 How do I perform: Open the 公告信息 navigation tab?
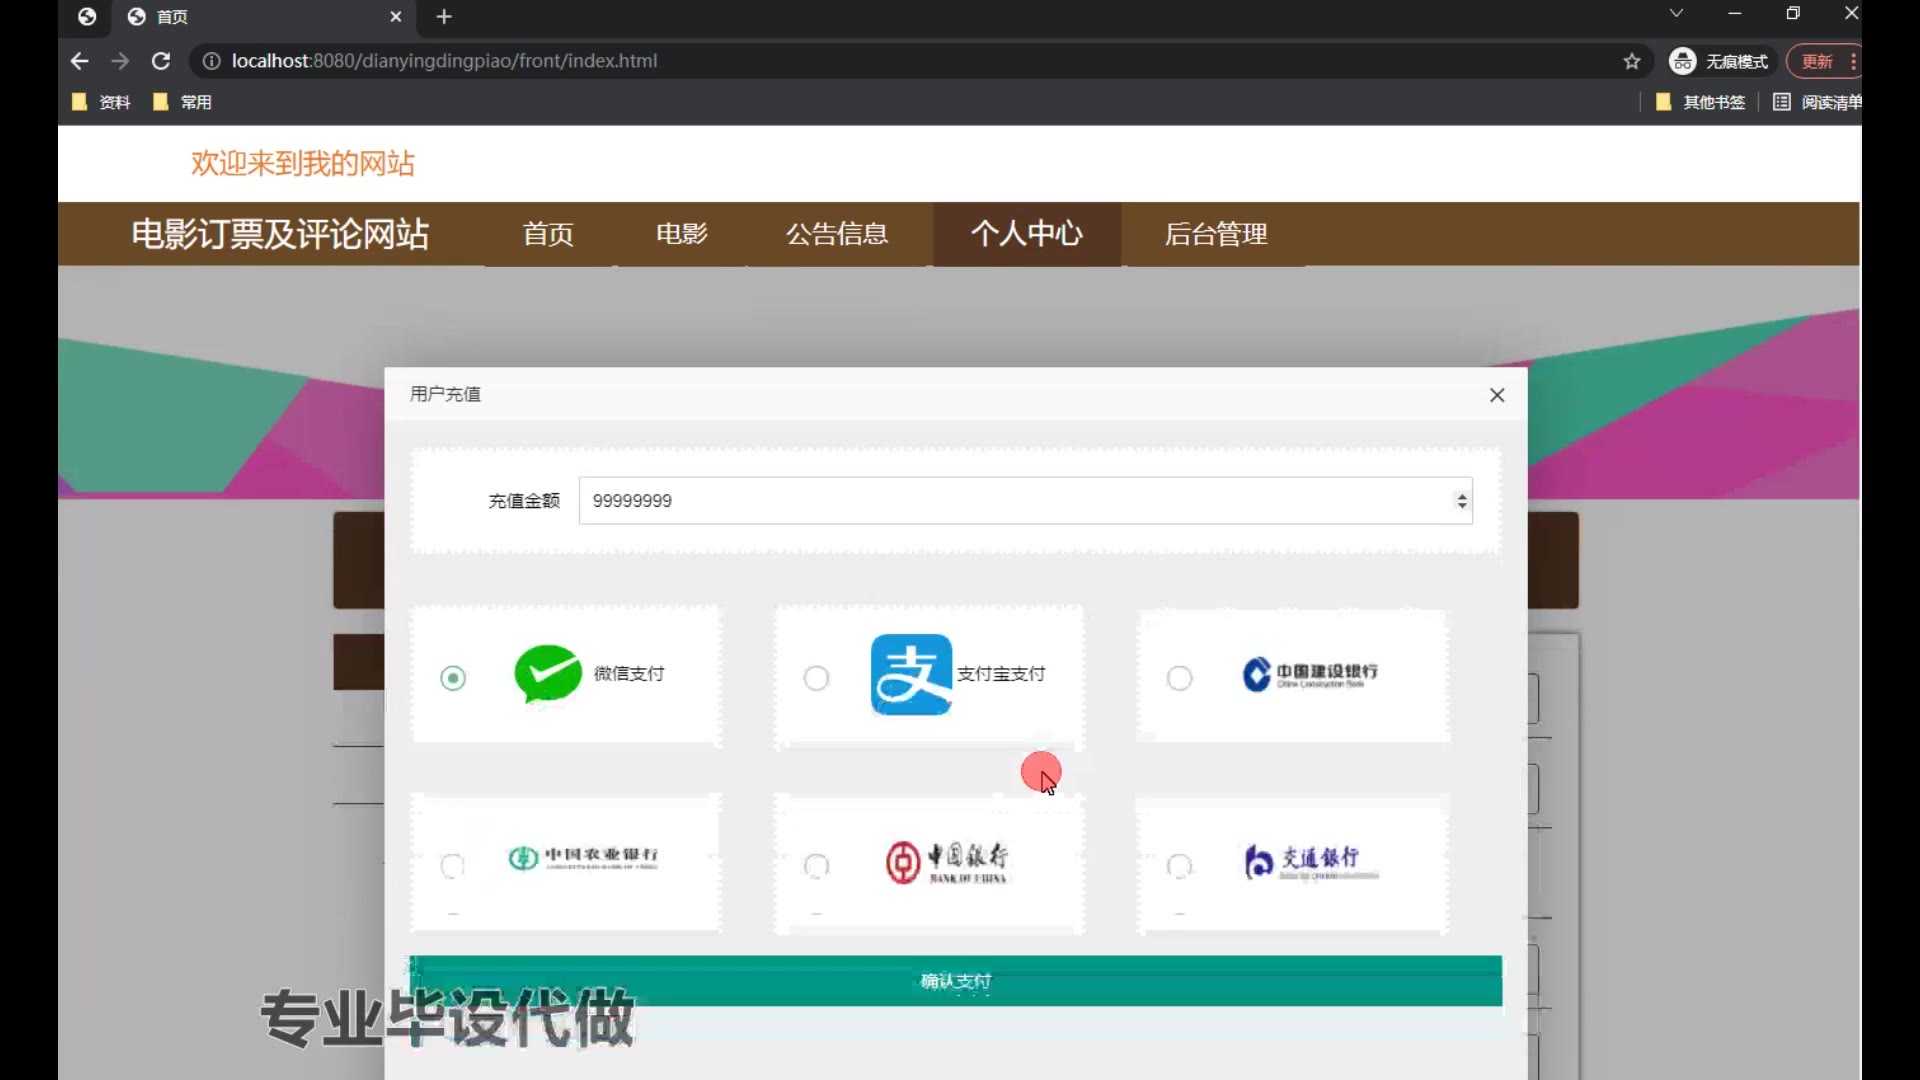[837, 234]
